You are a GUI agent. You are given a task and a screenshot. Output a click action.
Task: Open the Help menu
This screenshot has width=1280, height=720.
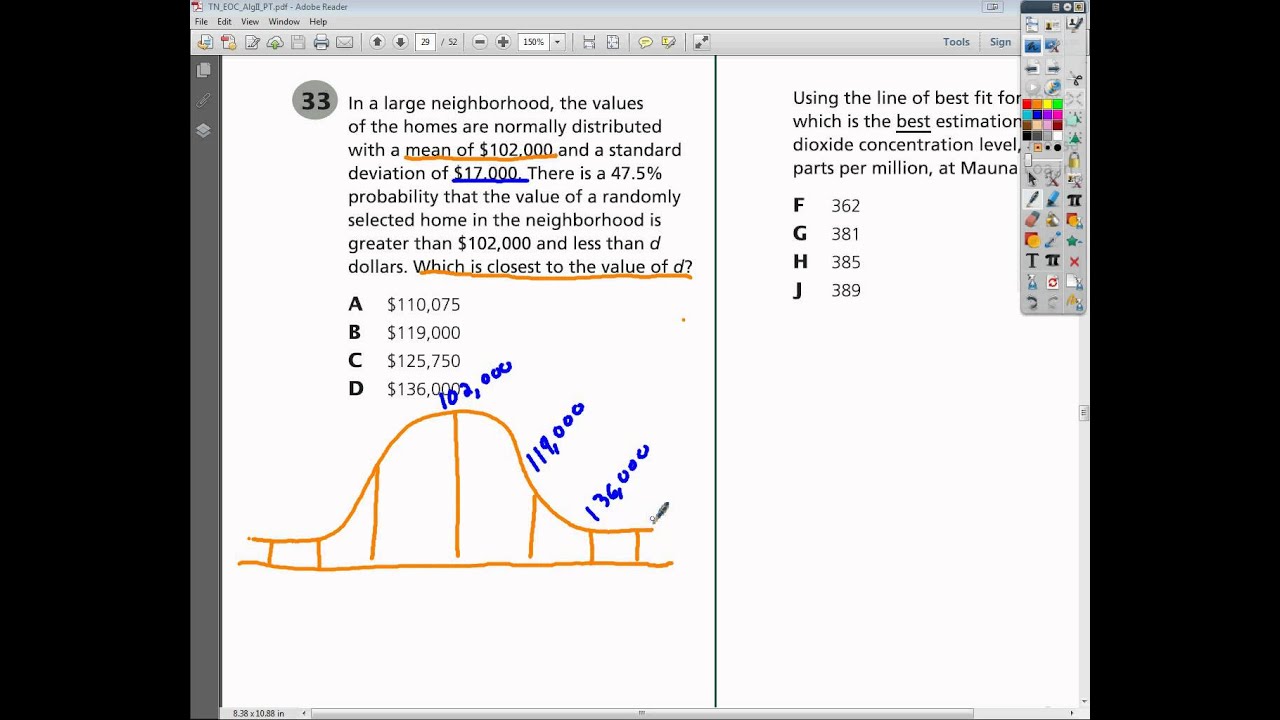pyautogui.click(x=318, y=21)
